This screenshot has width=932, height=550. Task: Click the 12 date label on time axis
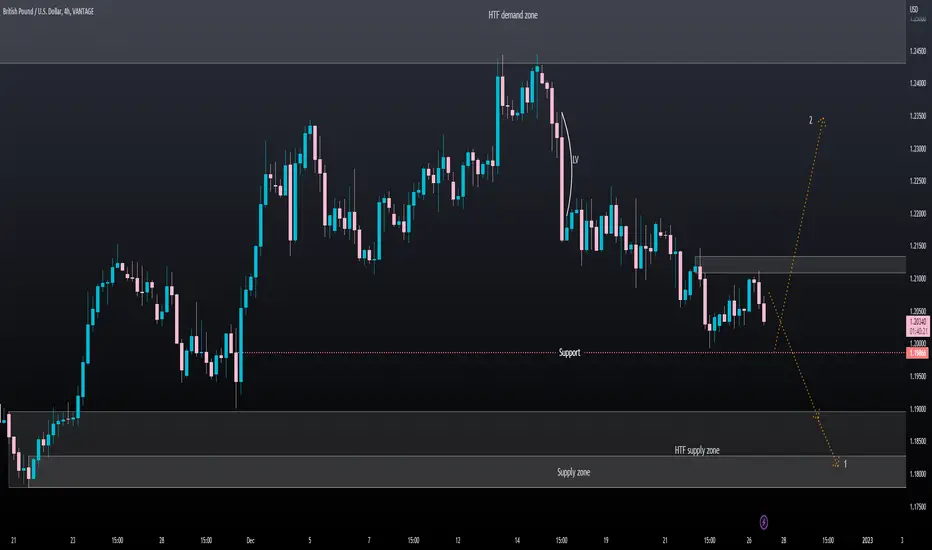click(x=458, y=540)
